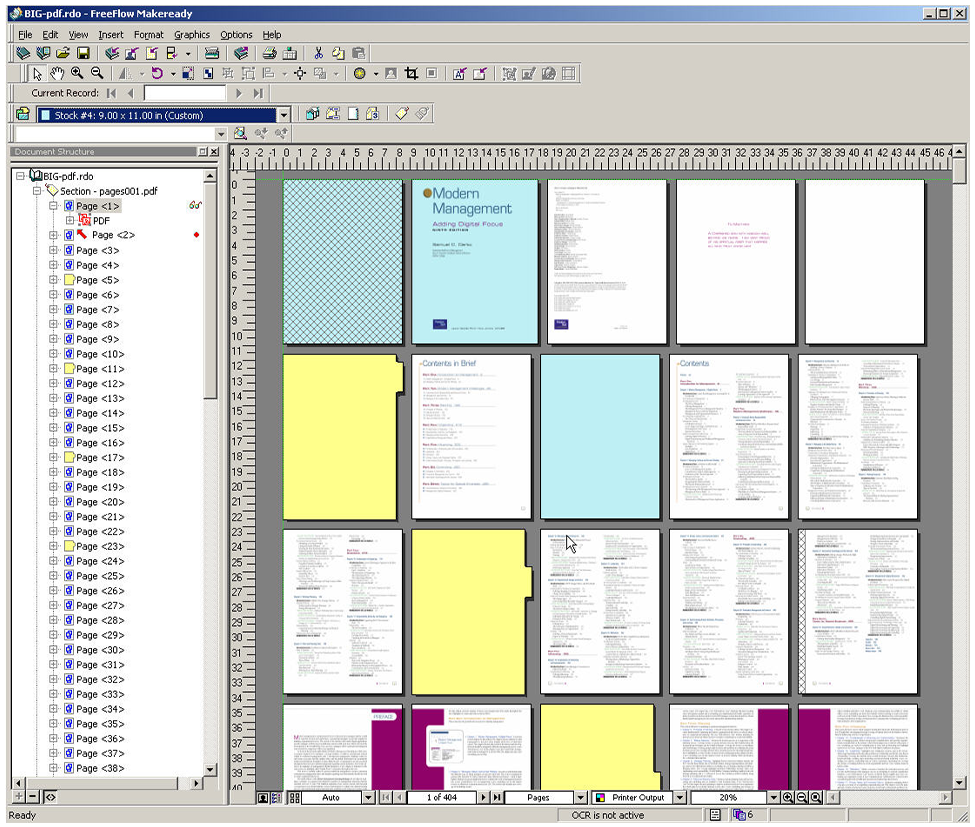Open the 20% zoom level dropdown
975x827 pixels.
tap(772, 798)
